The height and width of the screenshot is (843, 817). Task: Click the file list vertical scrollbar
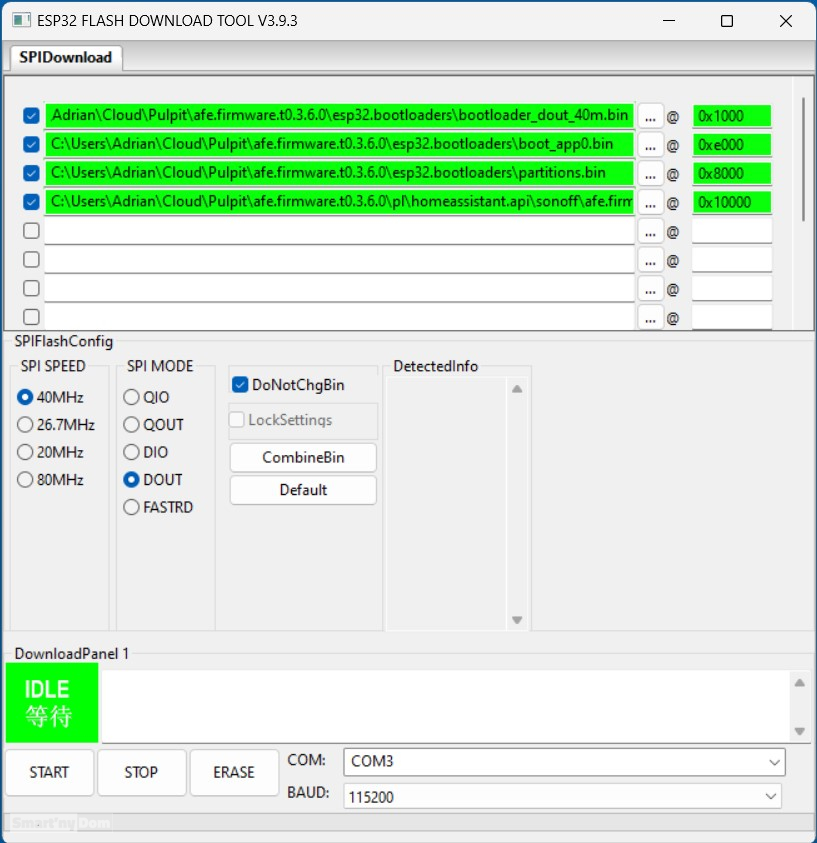point(804,159)
